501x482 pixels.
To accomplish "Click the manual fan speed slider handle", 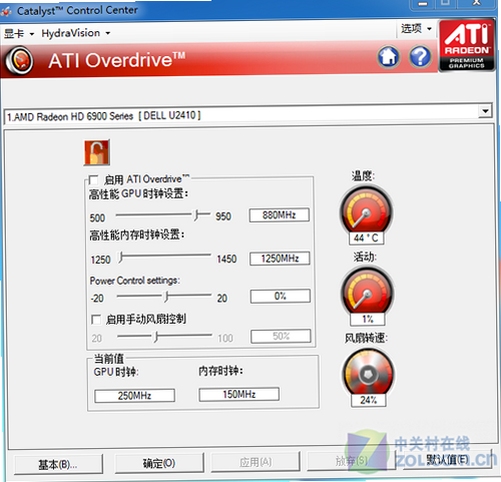I will 156,337.
